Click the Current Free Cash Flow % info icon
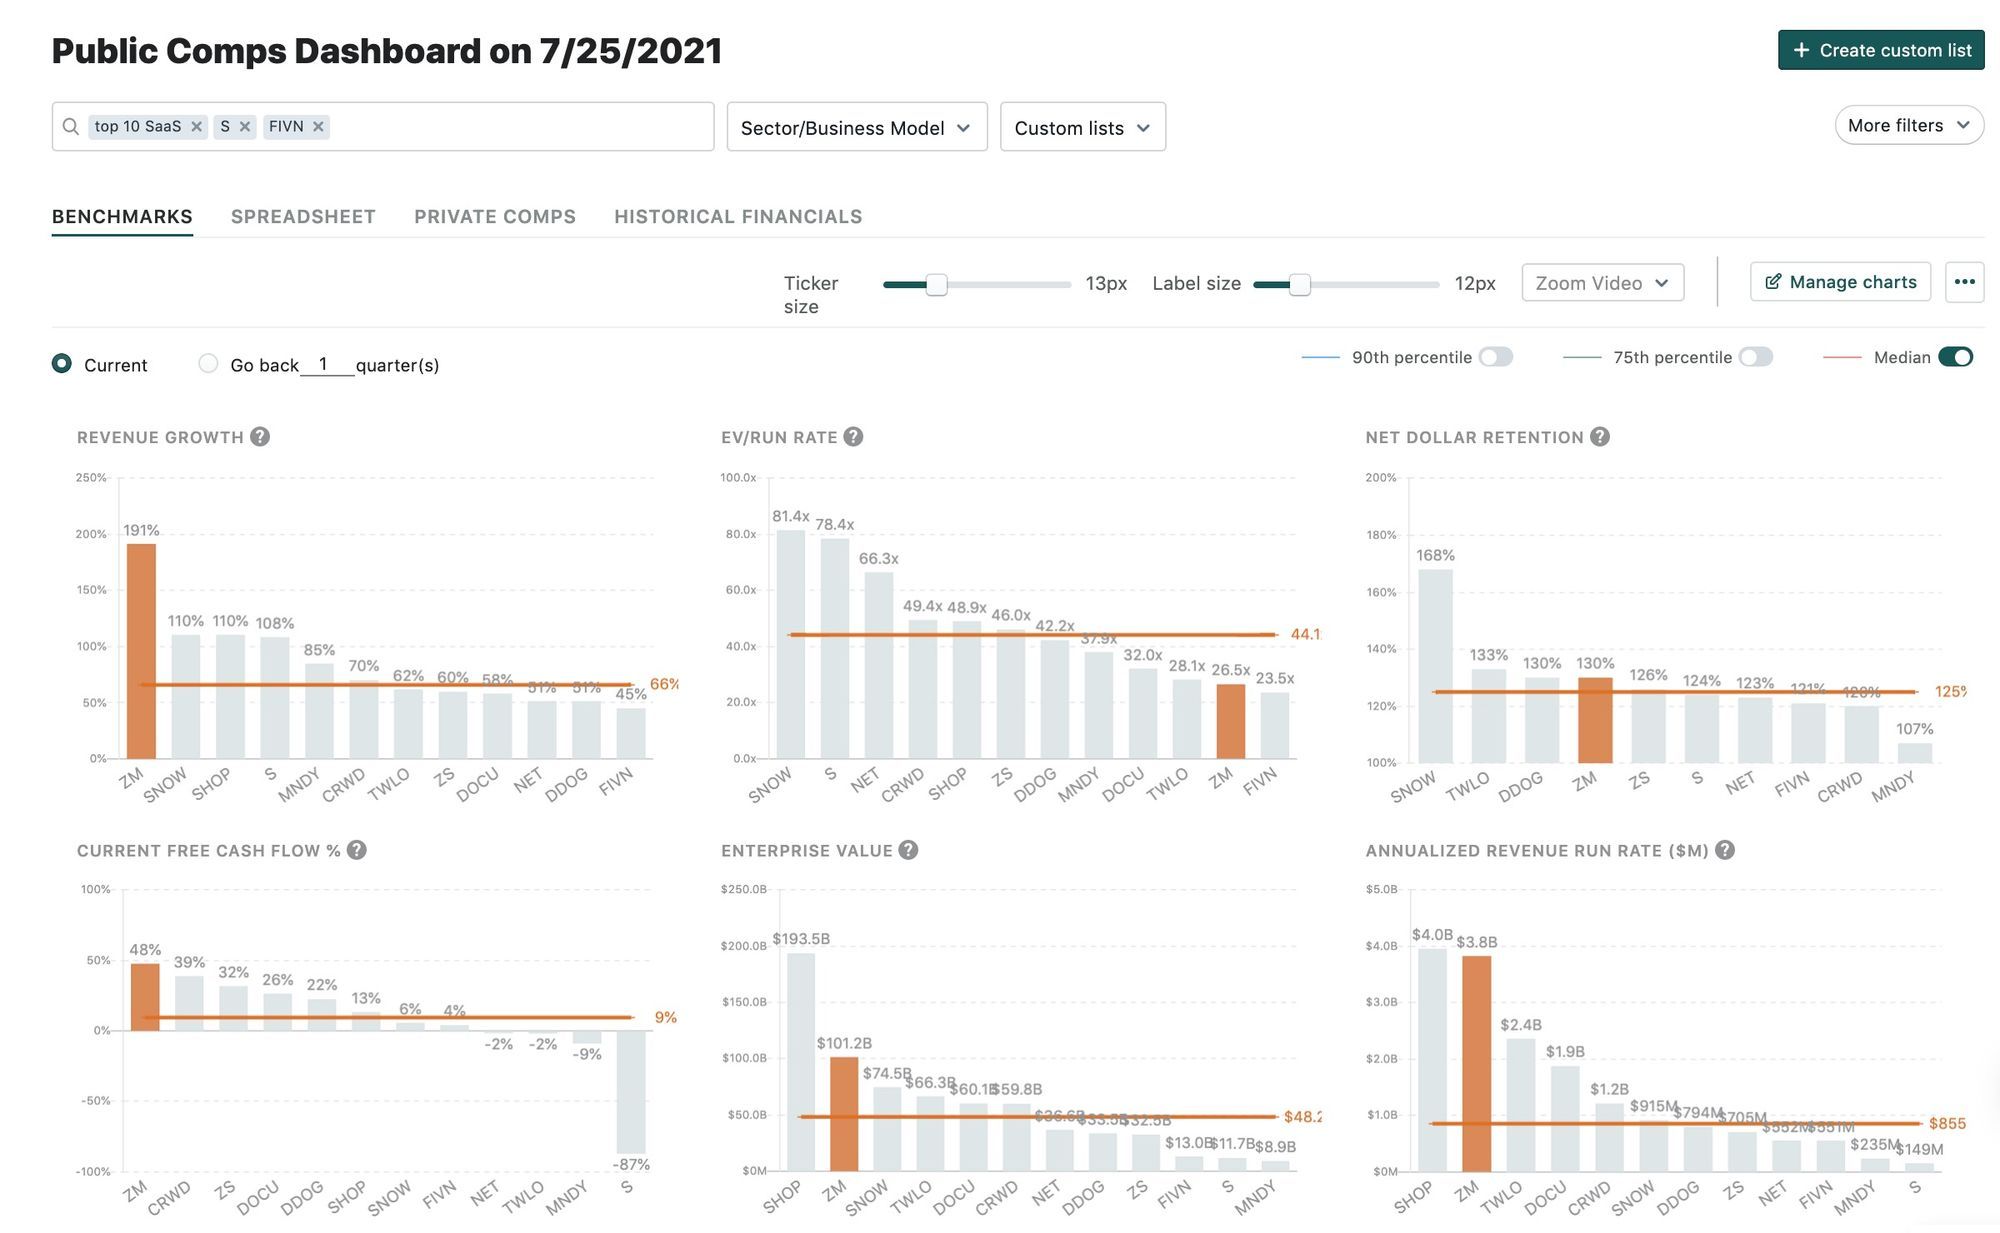2000x1233 pixels. (355, 849)
